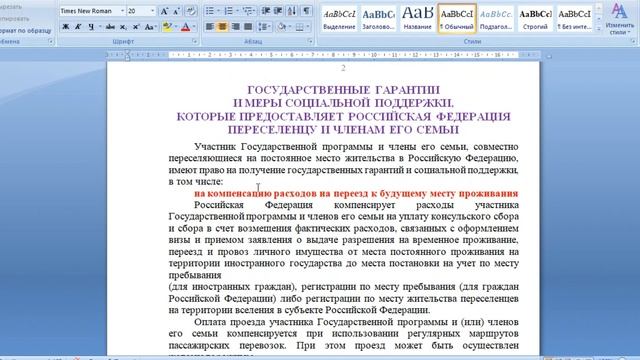Center align the text

222,27
